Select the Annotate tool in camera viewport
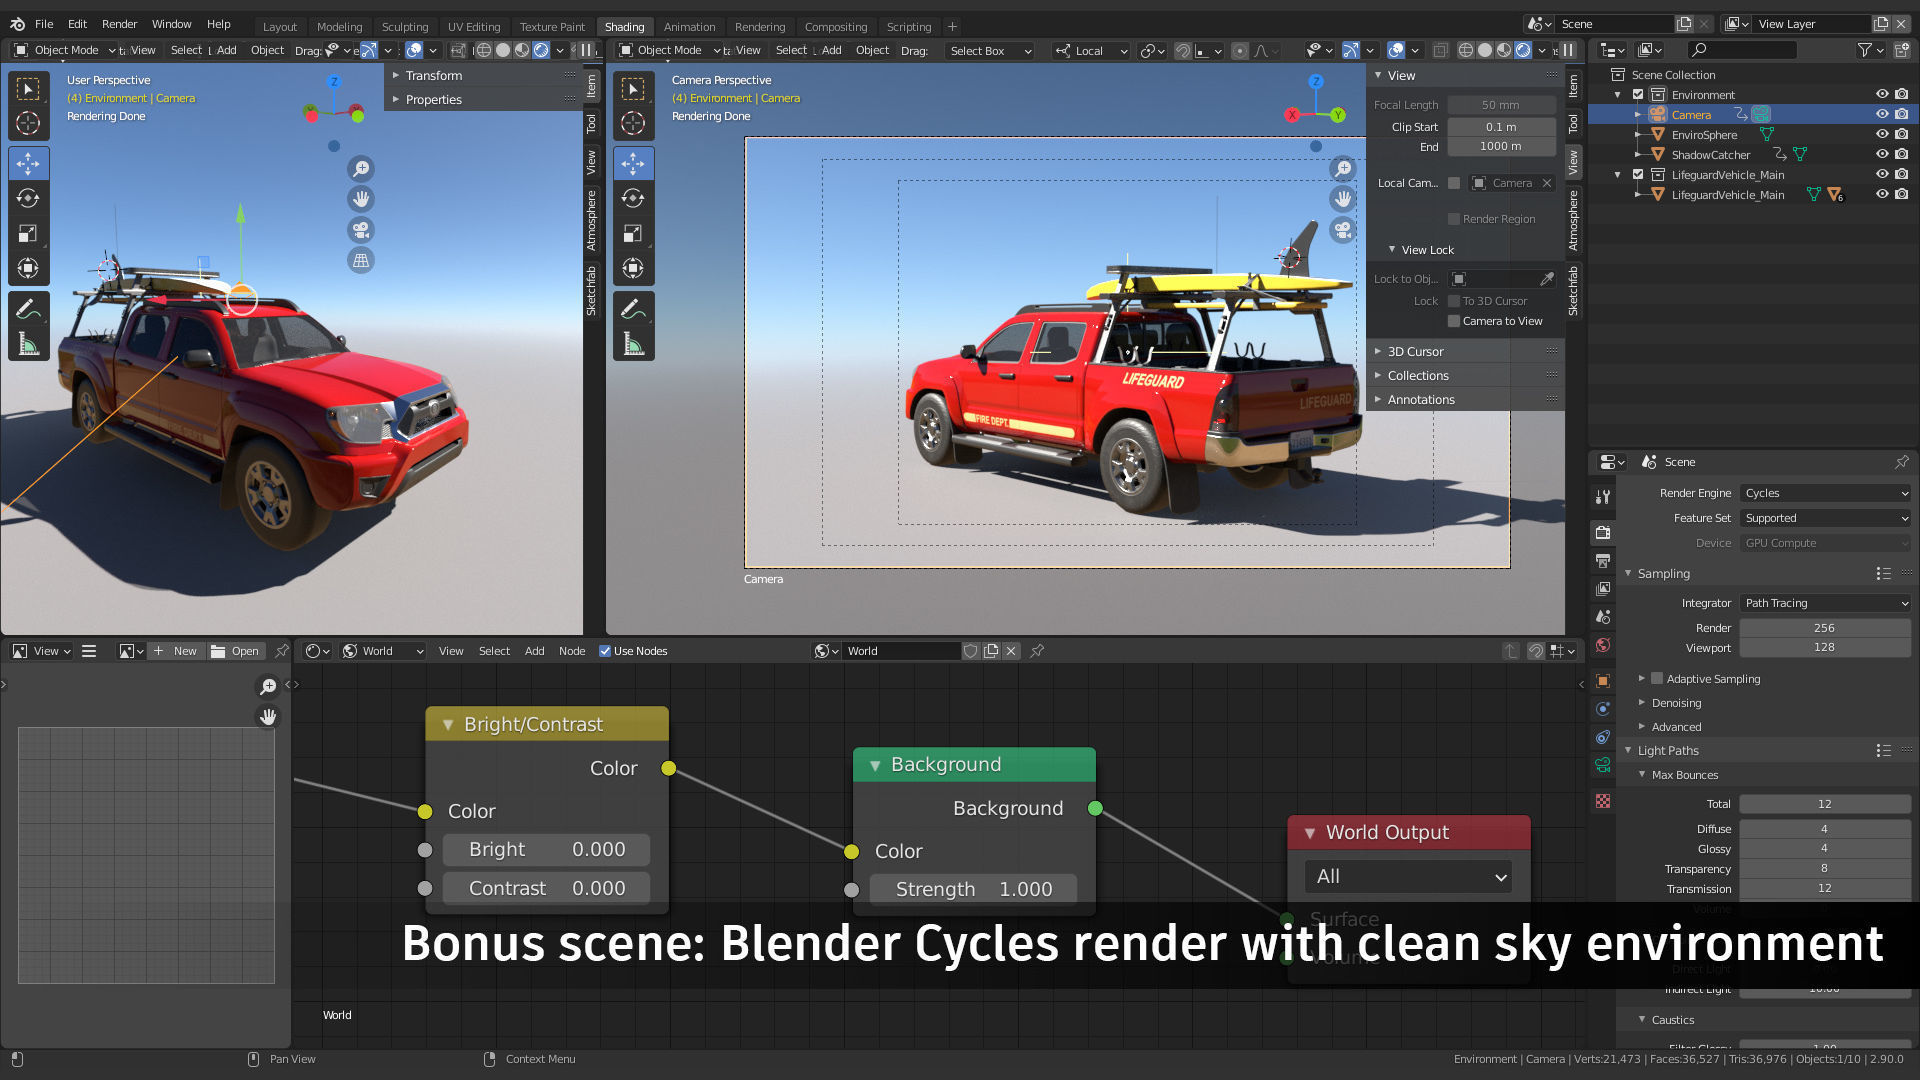Image resolution: width=1920 pixels, height=1080 pixels. pos(633,309)
